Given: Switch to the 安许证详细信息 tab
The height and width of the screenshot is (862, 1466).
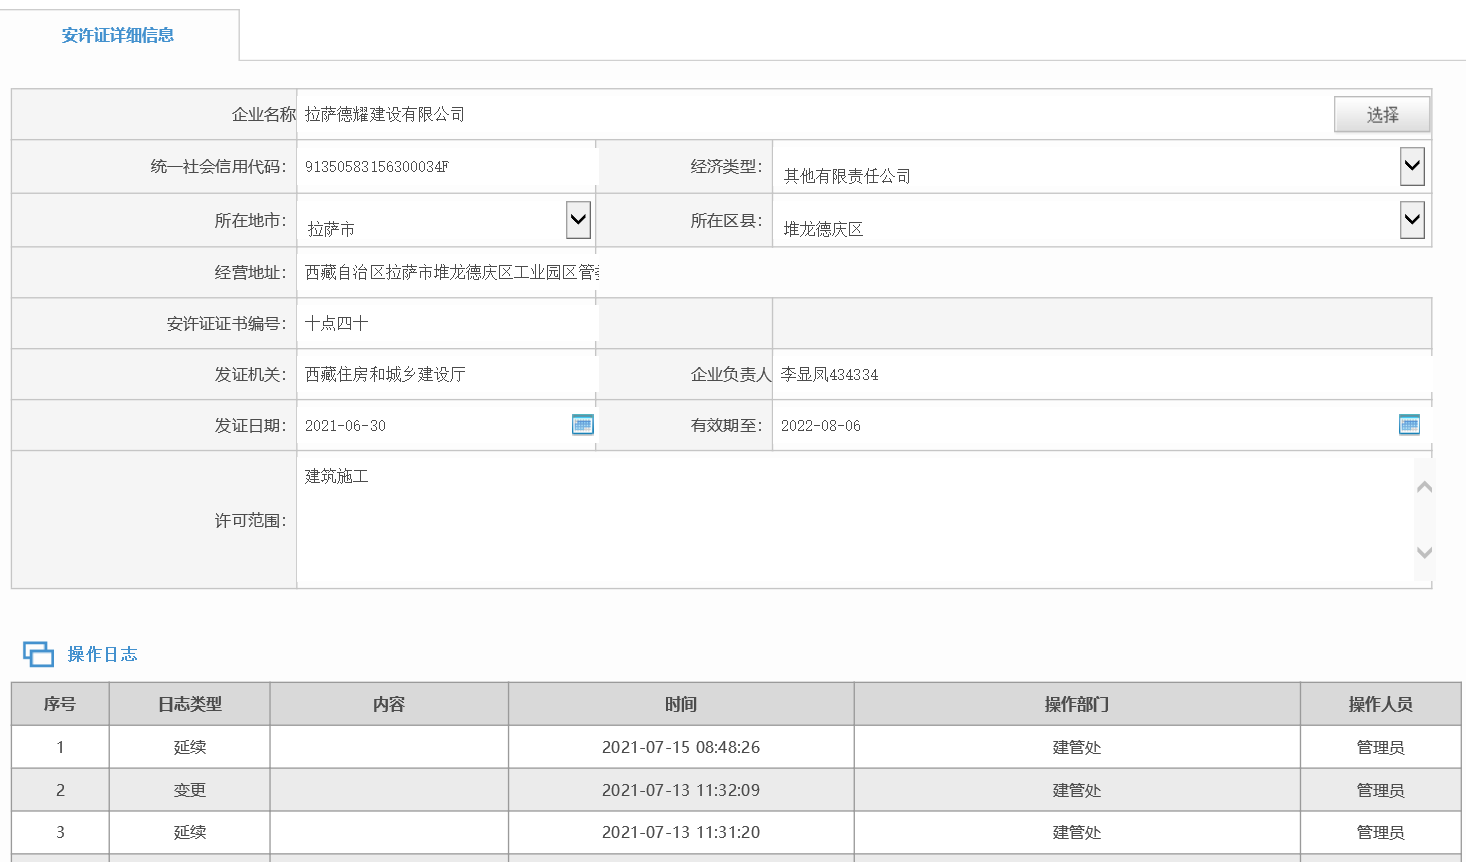Looking at the screenshot, I should click(118, 35).
